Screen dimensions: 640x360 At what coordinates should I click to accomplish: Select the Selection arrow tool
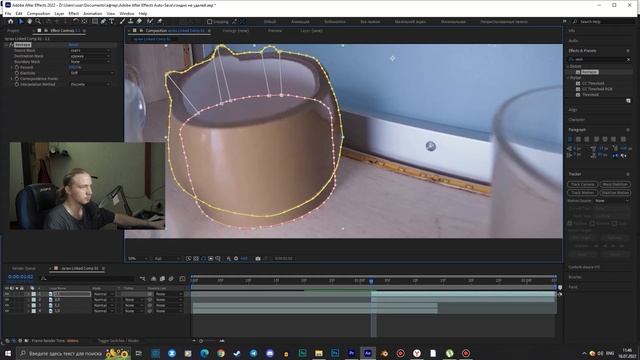click(21, 21)
